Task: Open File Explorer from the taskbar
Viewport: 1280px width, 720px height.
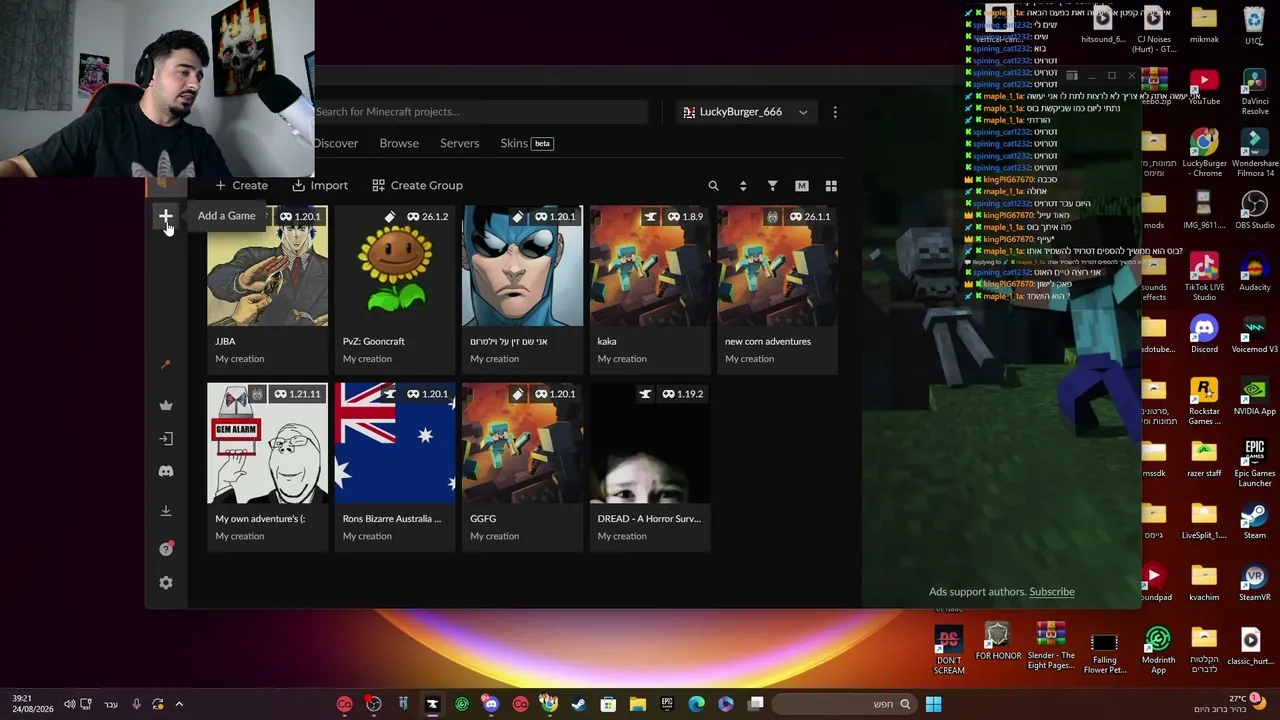Action: click(x=638, y=705)
